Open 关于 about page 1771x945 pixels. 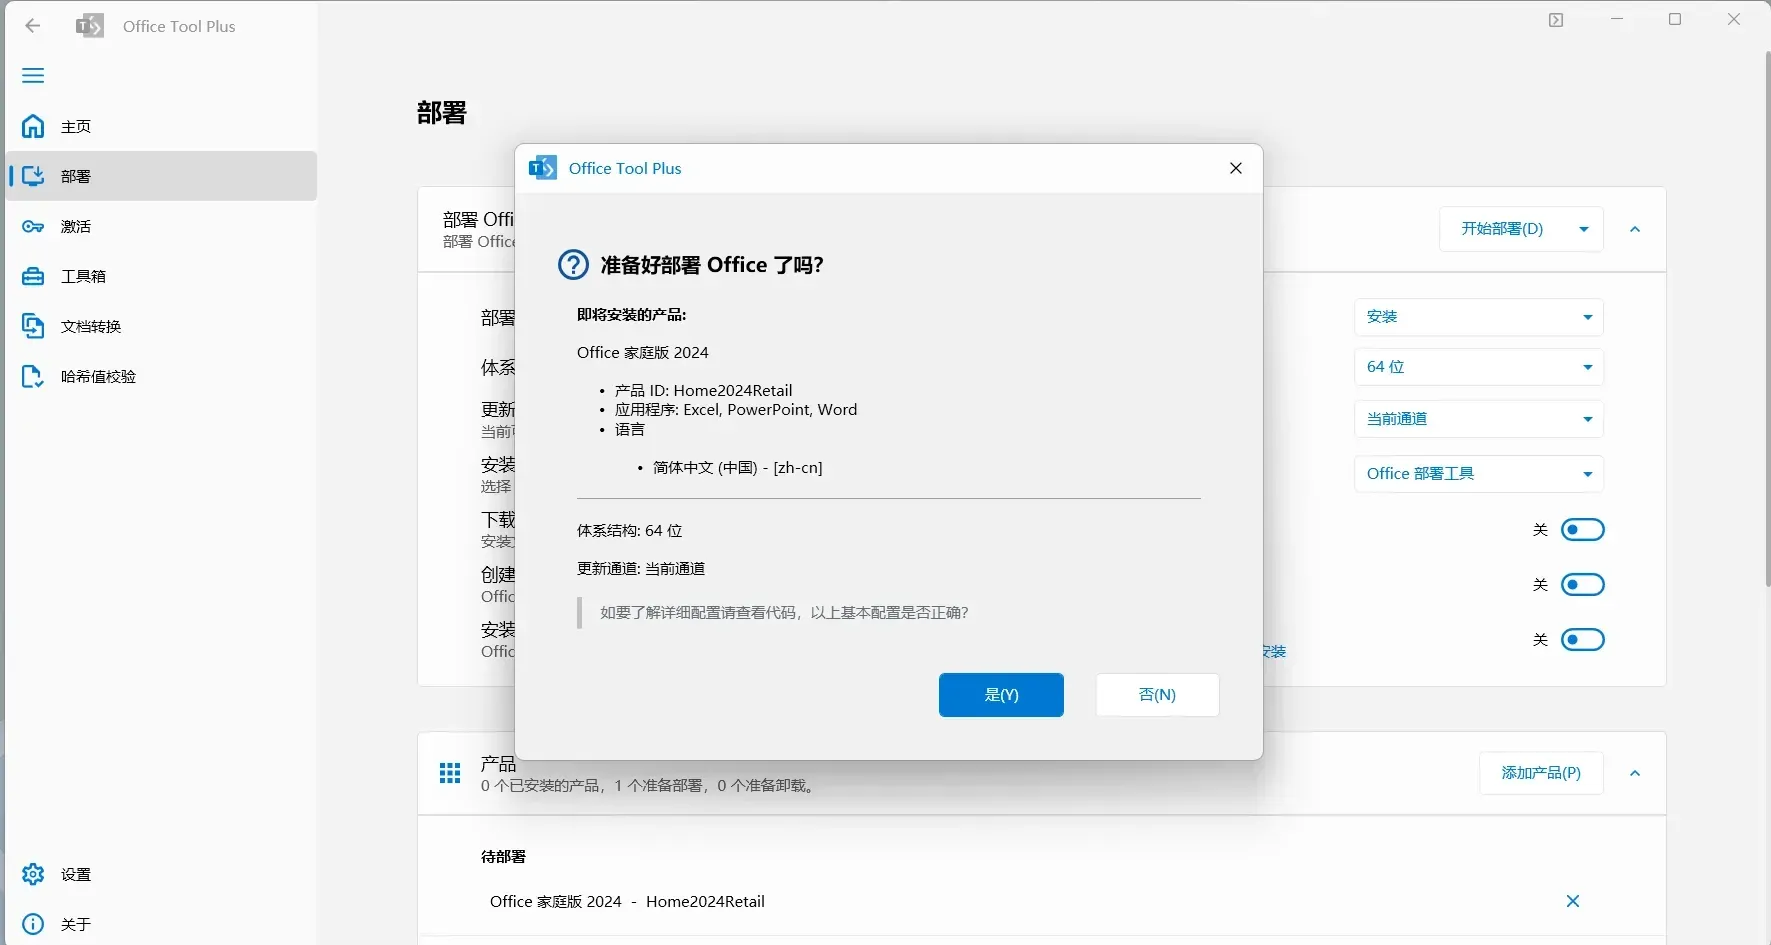click(x=161, y=924)
